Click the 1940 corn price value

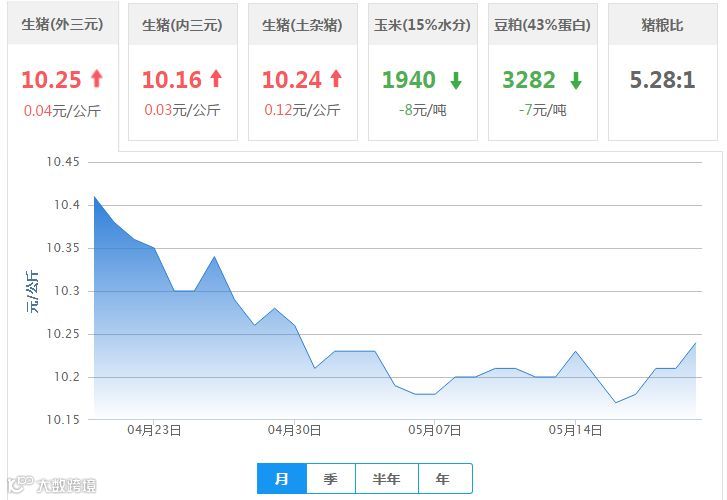[409, 79]
